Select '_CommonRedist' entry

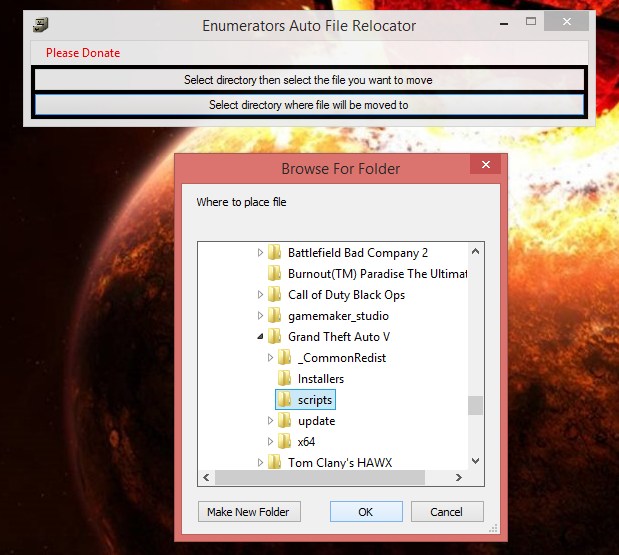click(342, 358)
